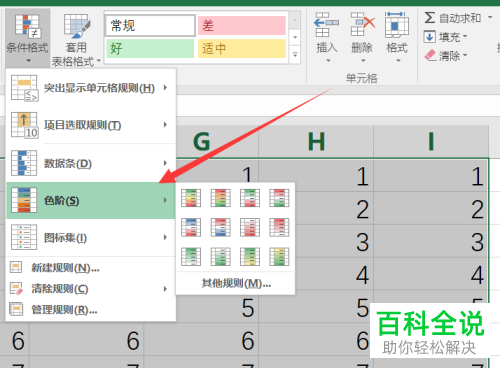
Task: Select column H header
Action: pyautogui.click(x=316, y=141)
